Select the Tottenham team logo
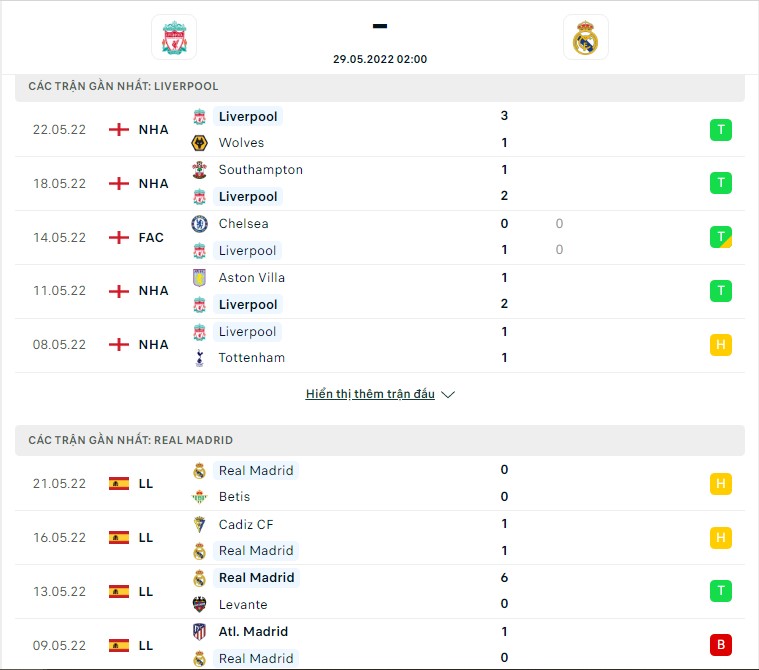 click(199, 358)
